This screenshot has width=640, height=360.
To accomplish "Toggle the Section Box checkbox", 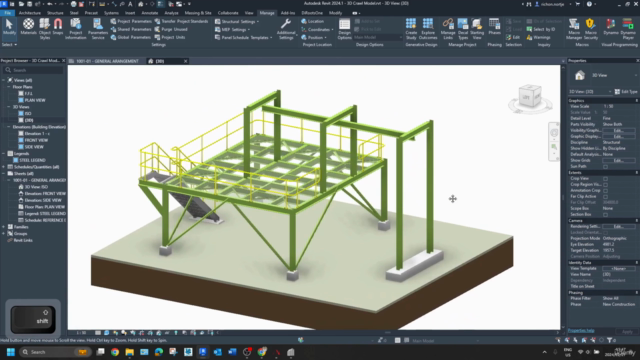I will point(605,214).
